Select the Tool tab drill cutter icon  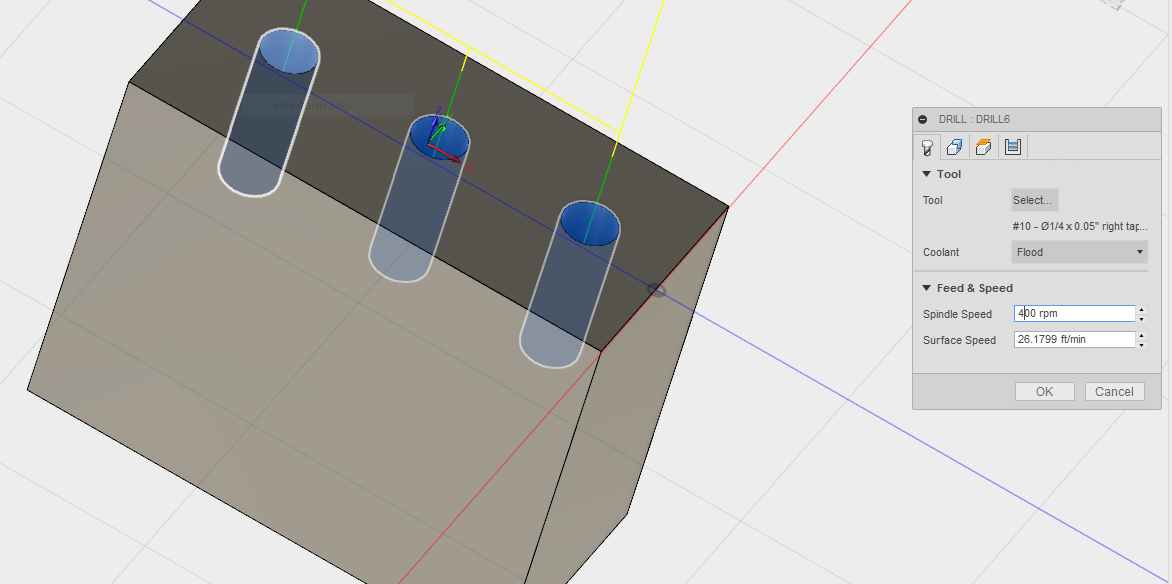[927, 146]
